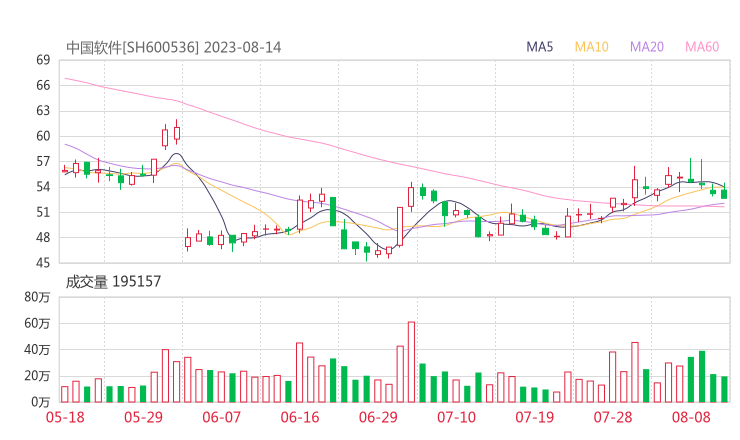
Task: Click the highest candlestick near price 61
Action: (x=177, y=132)
